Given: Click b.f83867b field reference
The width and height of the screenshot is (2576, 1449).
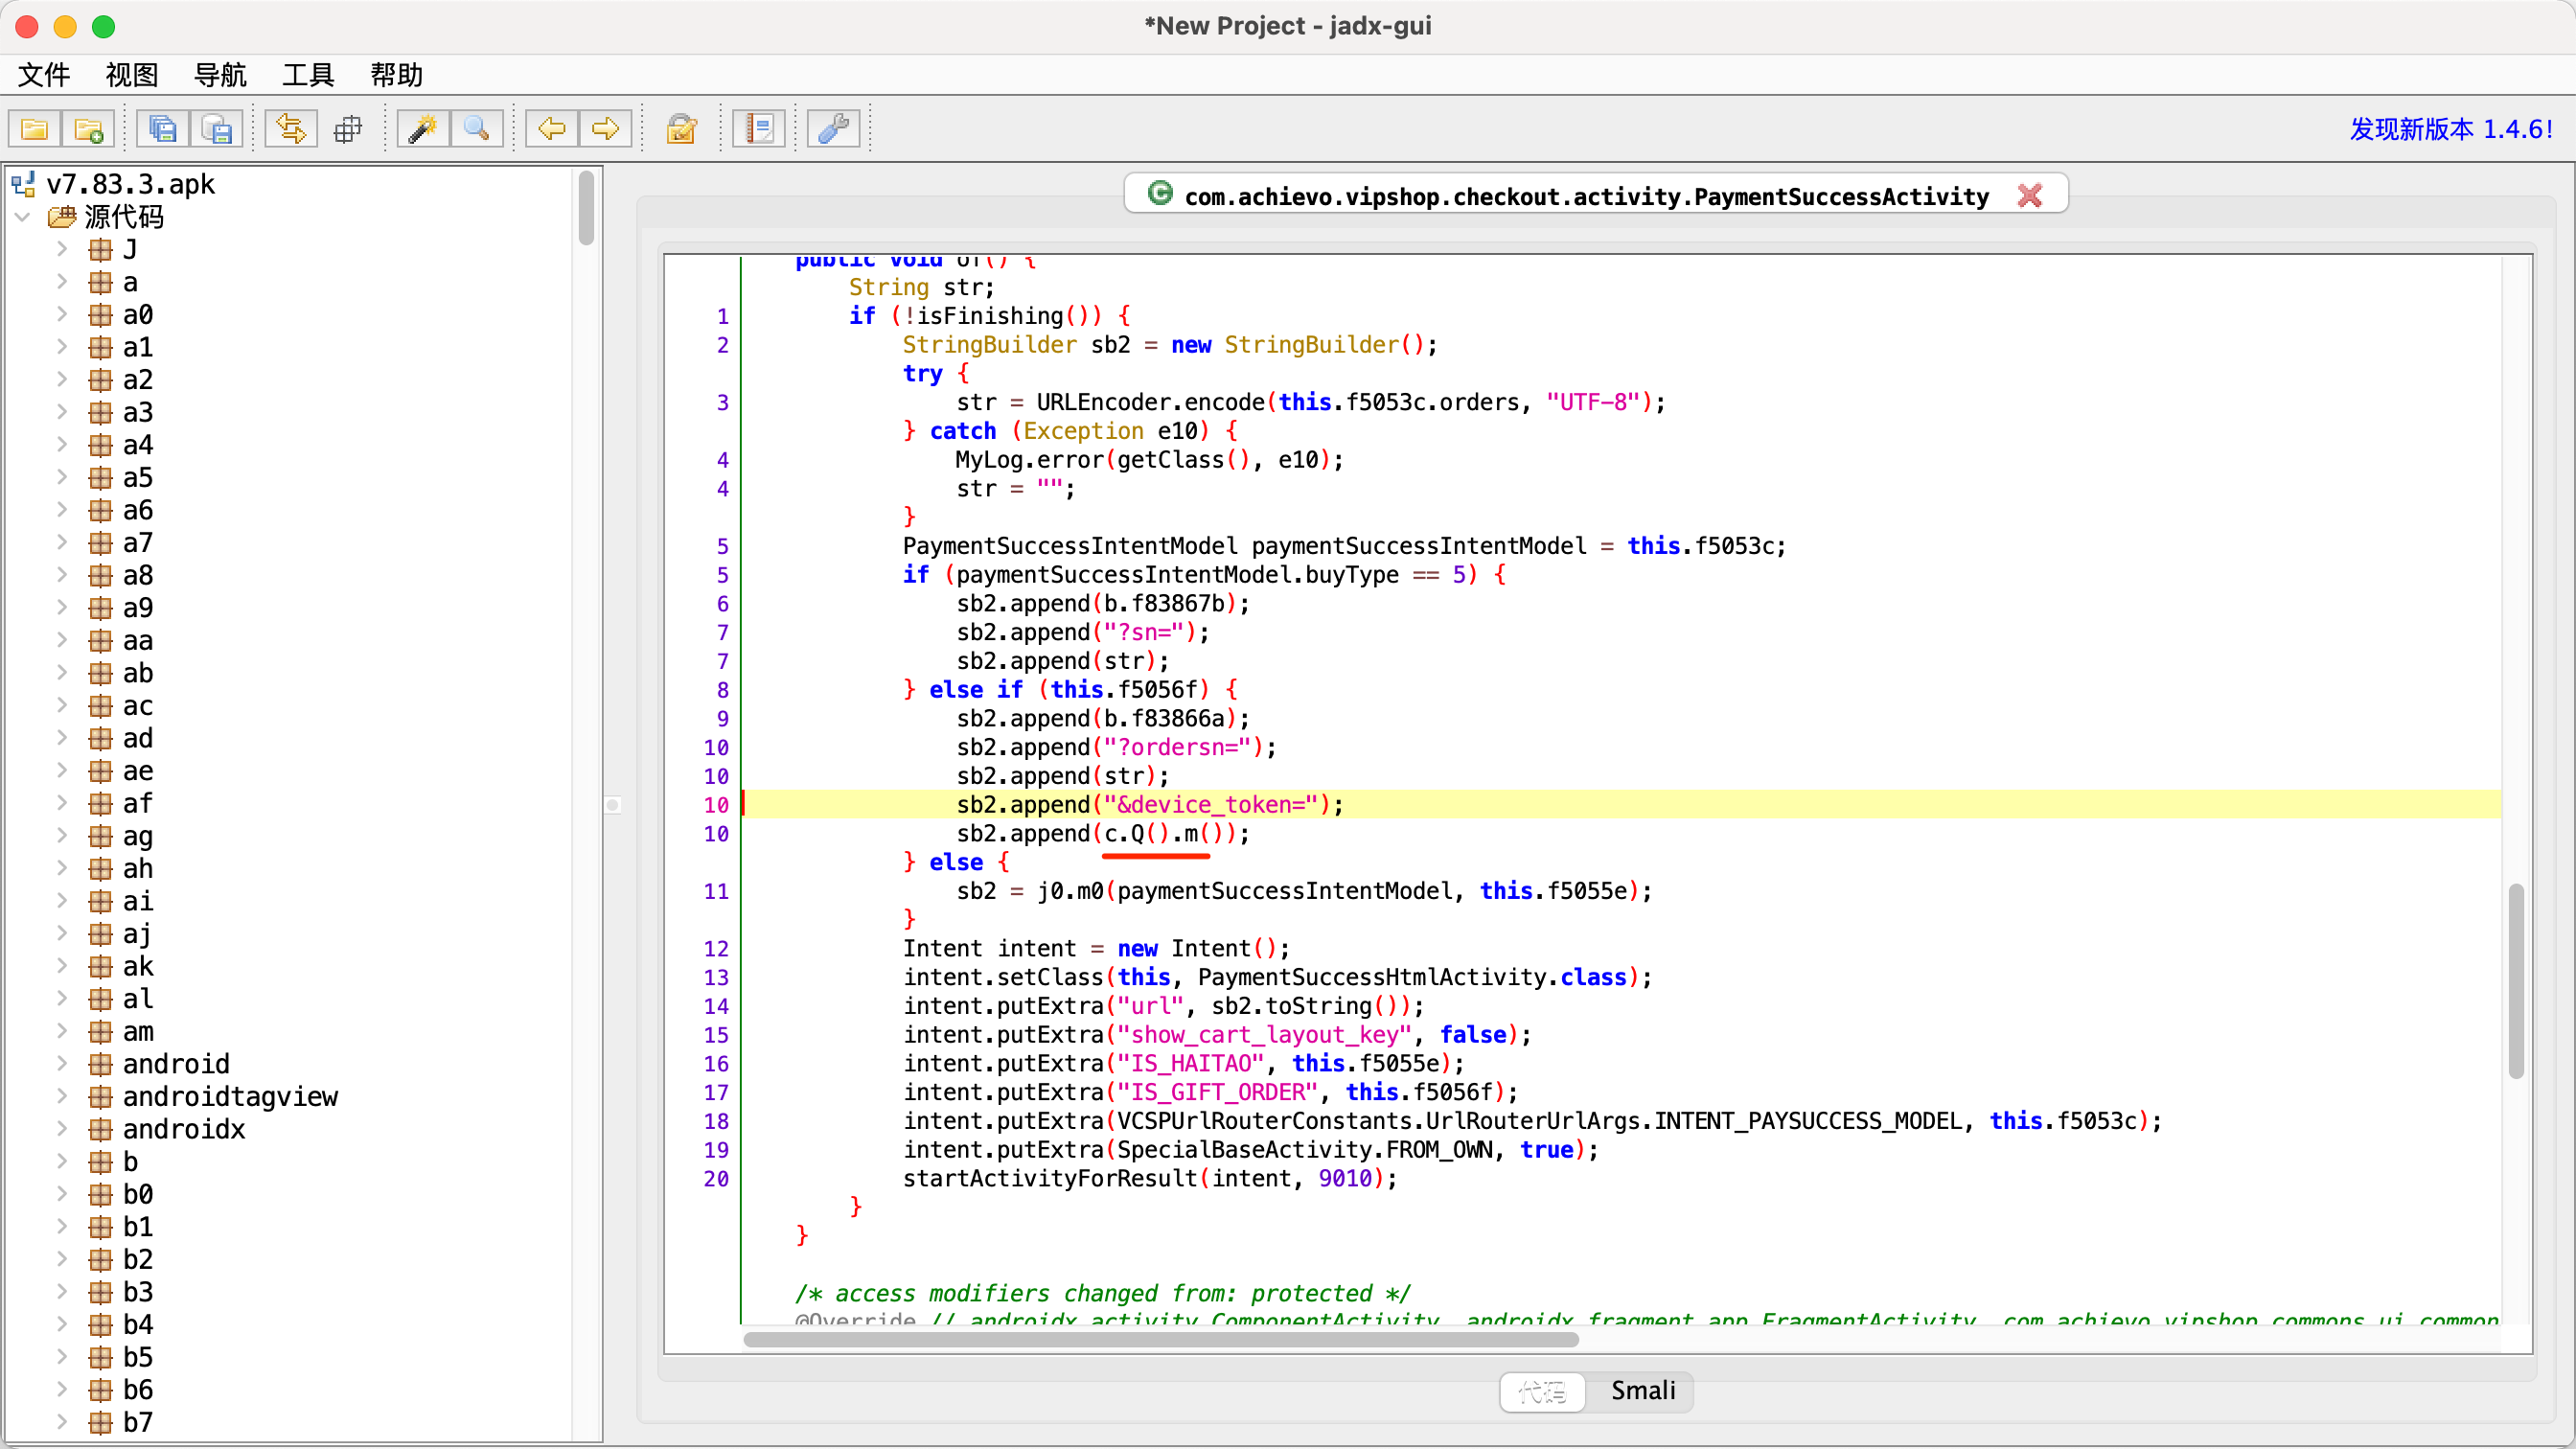Looking at the screenshot, I should tap(1164, 603).
